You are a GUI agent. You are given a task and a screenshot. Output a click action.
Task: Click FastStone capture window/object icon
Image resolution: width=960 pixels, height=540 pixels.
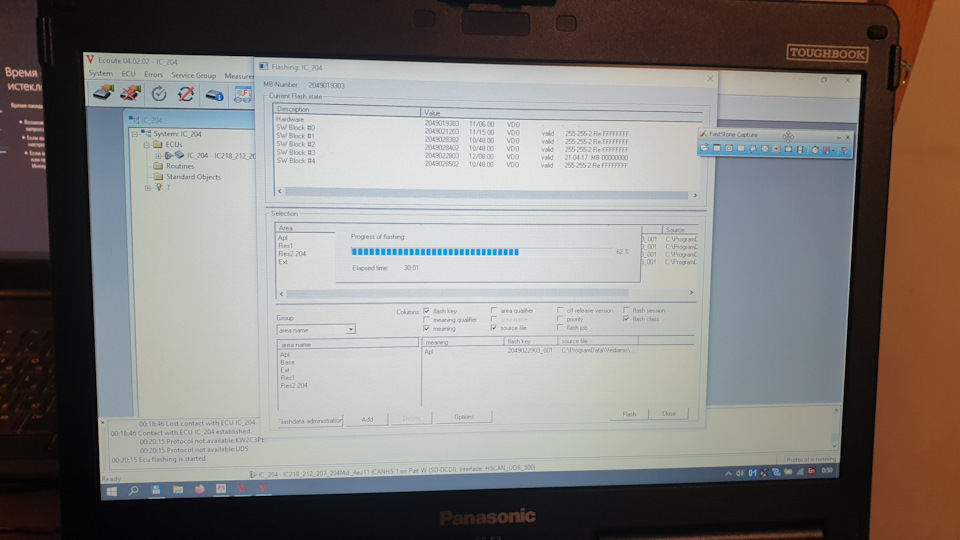click(x=729, y=148)
